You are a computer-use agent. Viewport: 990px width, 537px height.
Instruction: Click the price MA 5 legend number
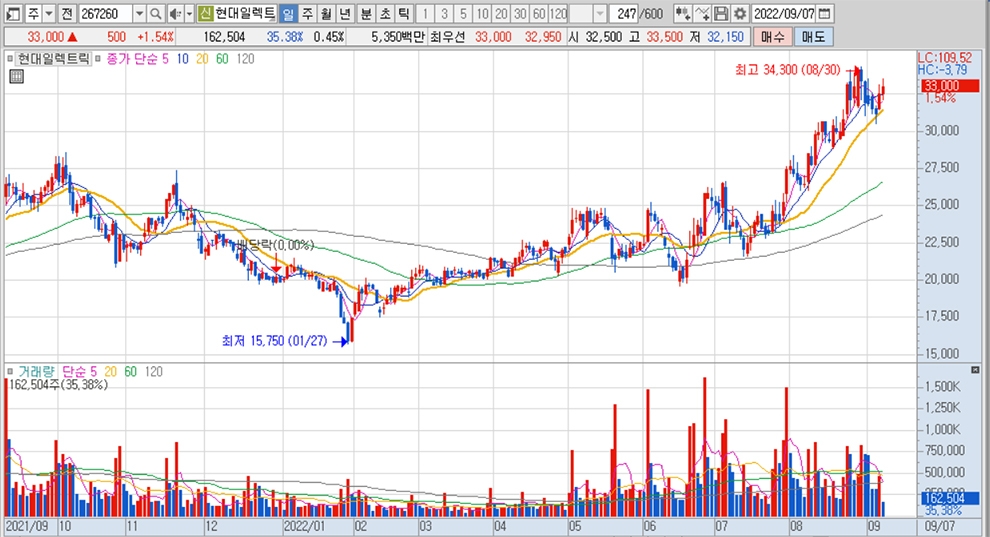click(x=165, y=59)
